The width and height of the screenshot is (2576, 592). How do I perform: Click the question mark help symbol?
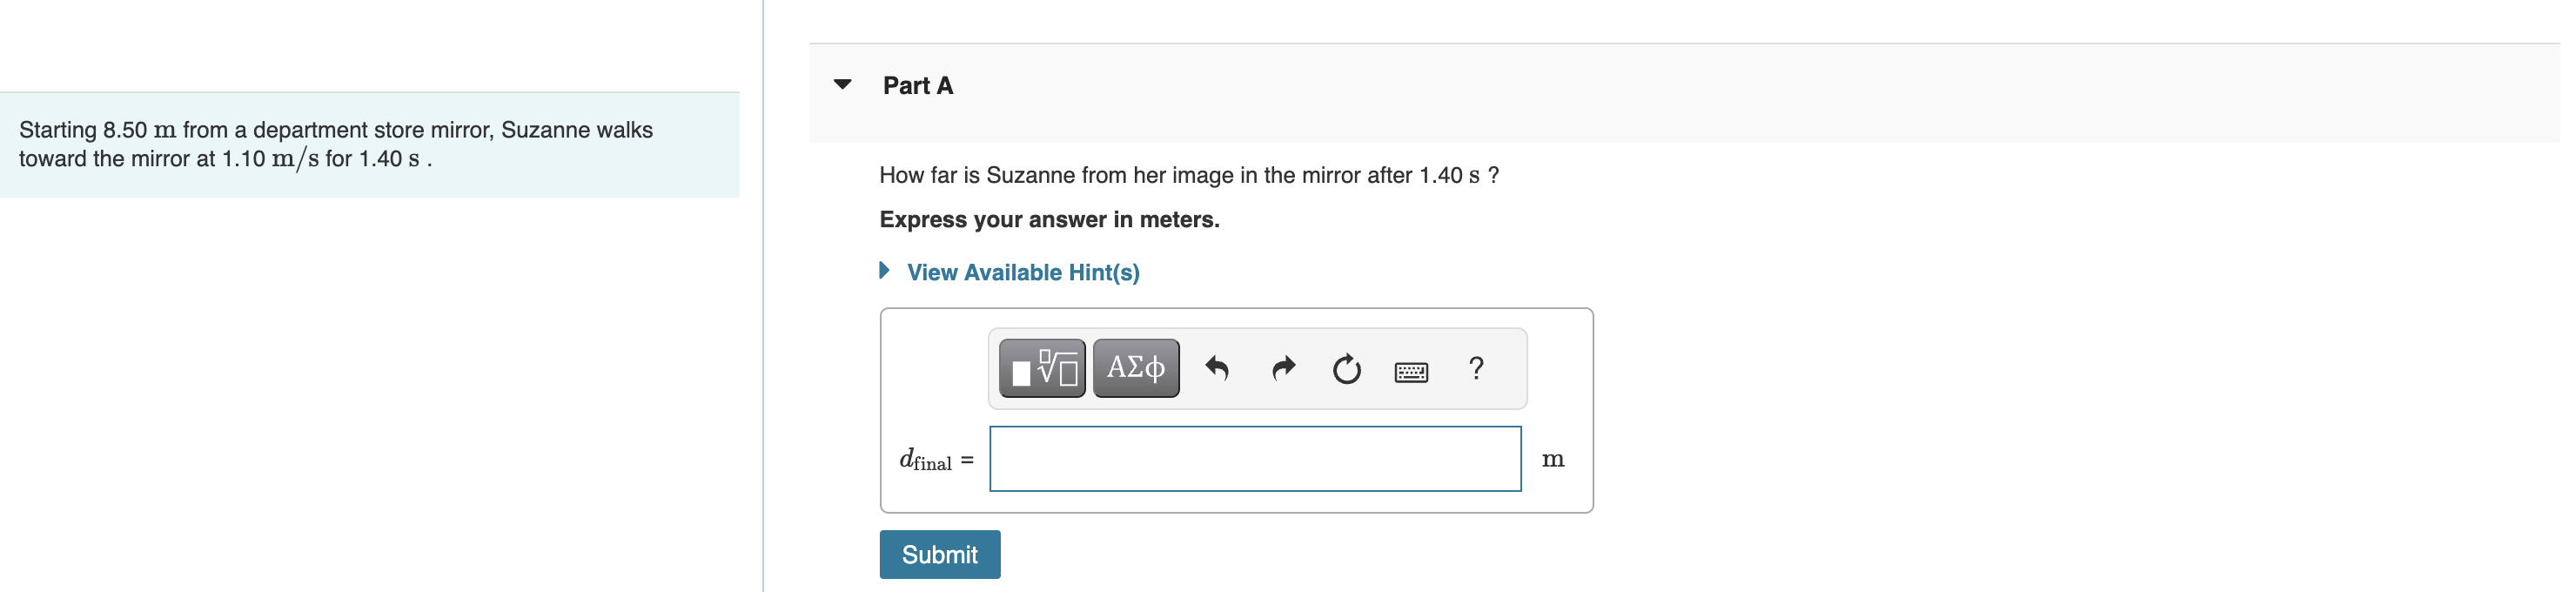coord(1475,368)
